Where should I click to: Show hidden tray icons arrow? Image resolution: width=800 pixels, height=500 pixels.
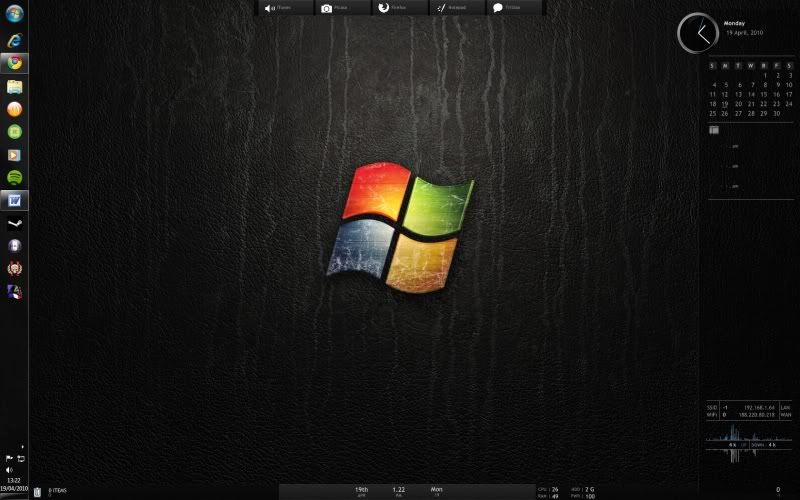pyautogui.click(x=22, y=447)
